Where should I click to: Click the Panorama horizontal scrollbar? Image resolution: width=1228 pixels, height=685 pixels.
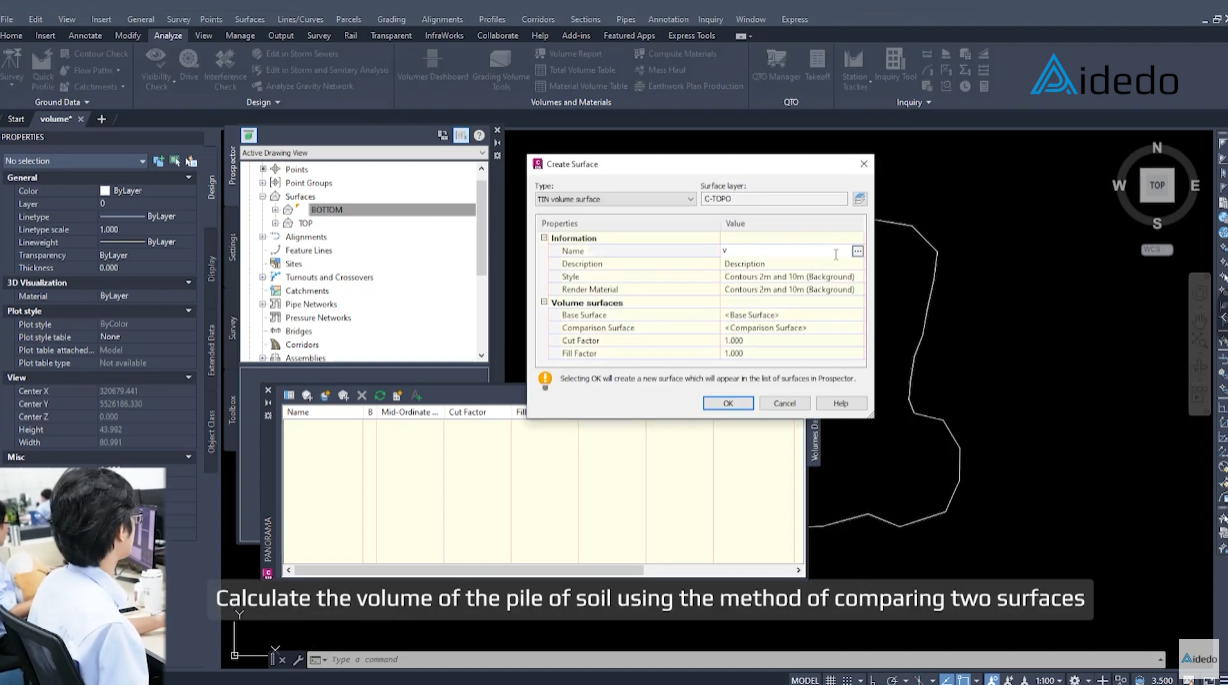pos(544,570)
